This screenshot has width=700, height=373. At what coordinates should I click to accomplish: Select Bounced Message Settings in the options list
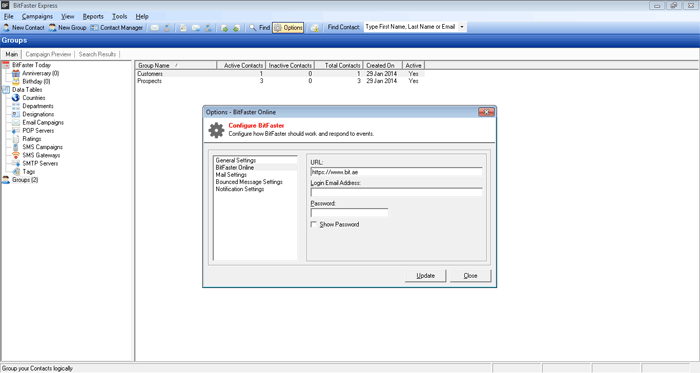[249, 182]
